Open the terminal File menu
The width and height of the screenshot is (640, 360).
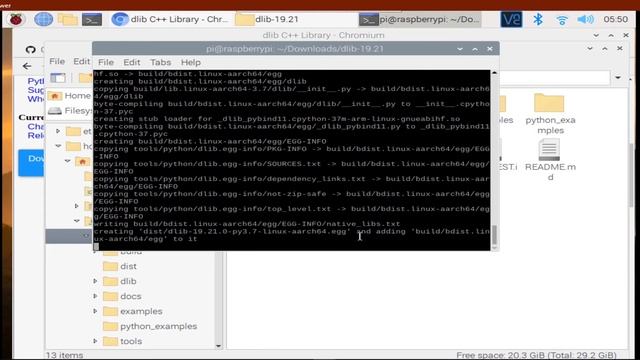tap(106, 62)
